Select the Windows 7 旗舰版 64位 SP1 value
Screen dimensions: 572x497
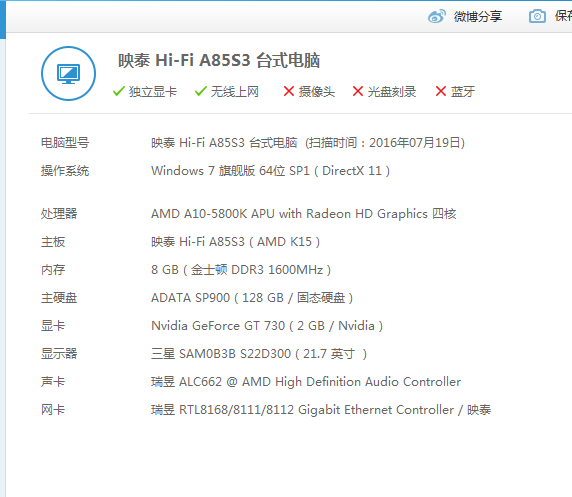(270, 170)
